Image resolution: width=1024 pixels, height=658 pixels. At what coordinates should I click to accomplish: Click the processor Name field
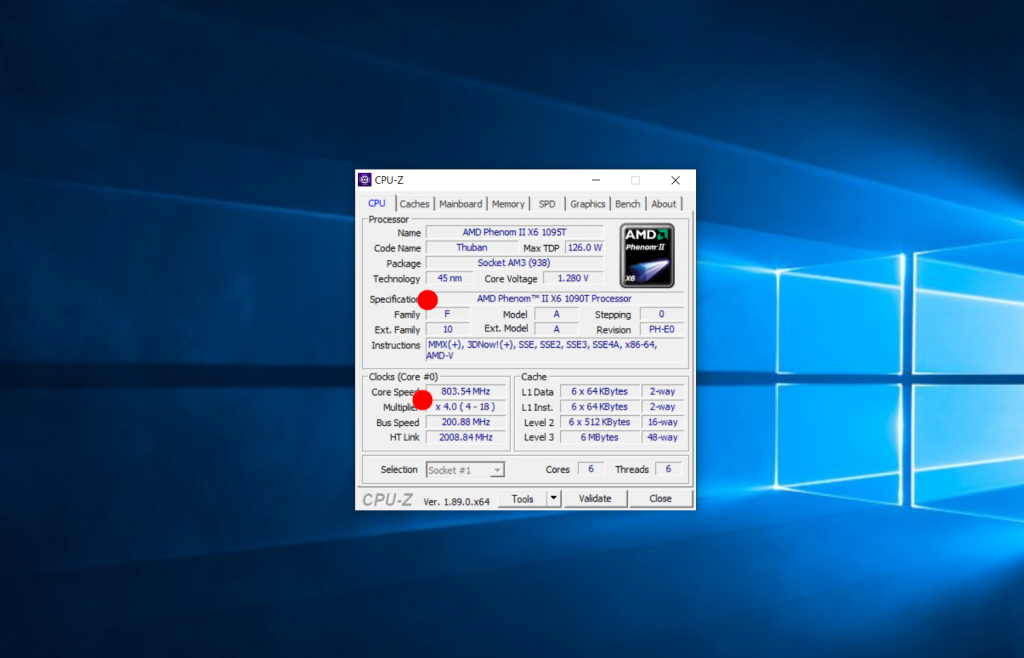[514, 232]
